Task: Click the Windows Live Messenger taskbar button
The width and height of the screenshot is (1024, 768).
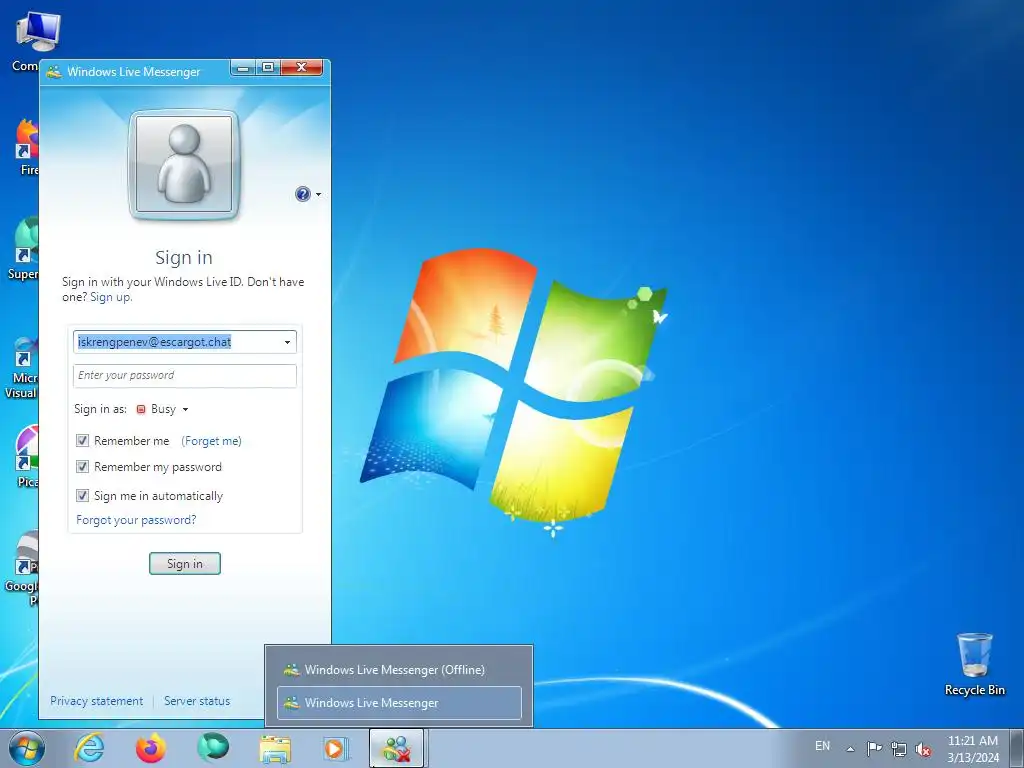Action: 397,748
